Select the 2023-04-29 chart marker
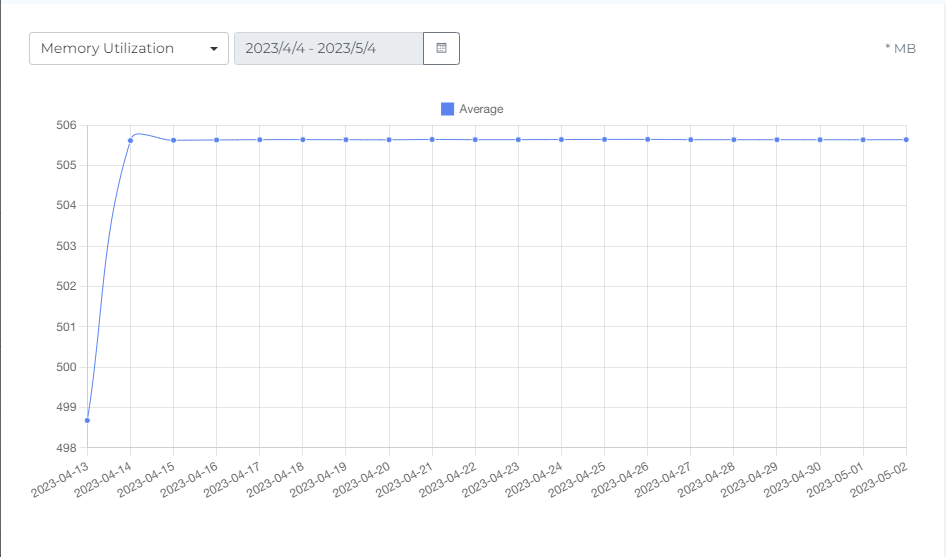 777,139
